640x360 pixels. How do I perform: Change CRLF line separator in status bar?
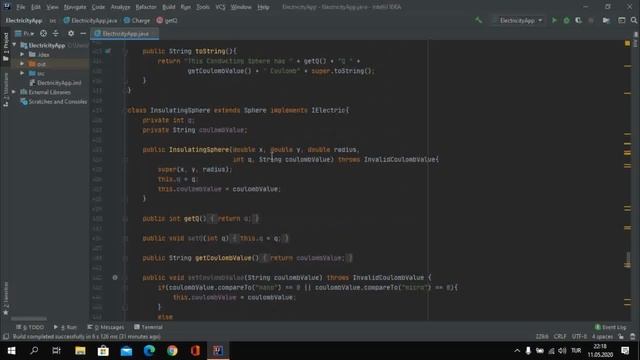[x=560, y=337]
